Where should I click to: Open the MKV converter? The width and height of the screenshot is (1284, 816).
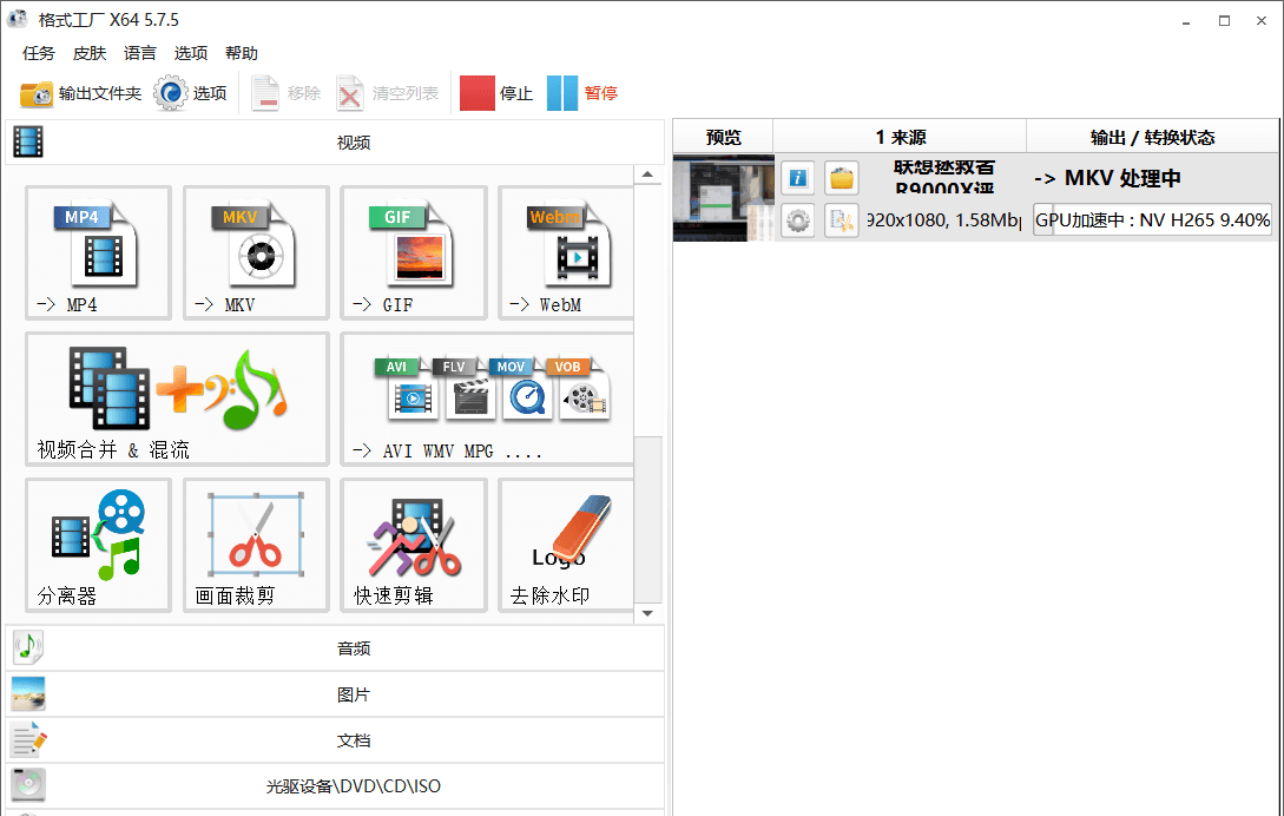coord(255,252)
